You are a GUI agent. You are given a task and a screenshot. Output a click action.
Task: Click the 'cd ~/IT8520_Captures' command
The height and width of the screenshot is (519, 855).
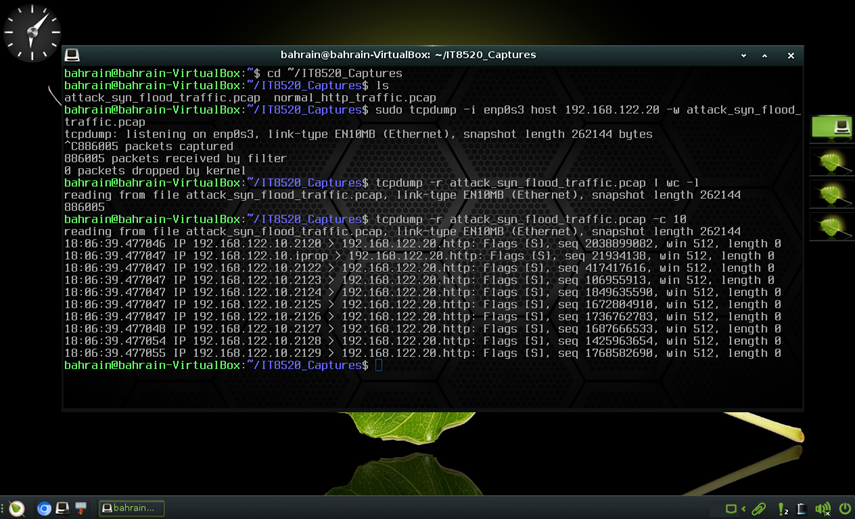pyautogui.click(x=334, y=74)
